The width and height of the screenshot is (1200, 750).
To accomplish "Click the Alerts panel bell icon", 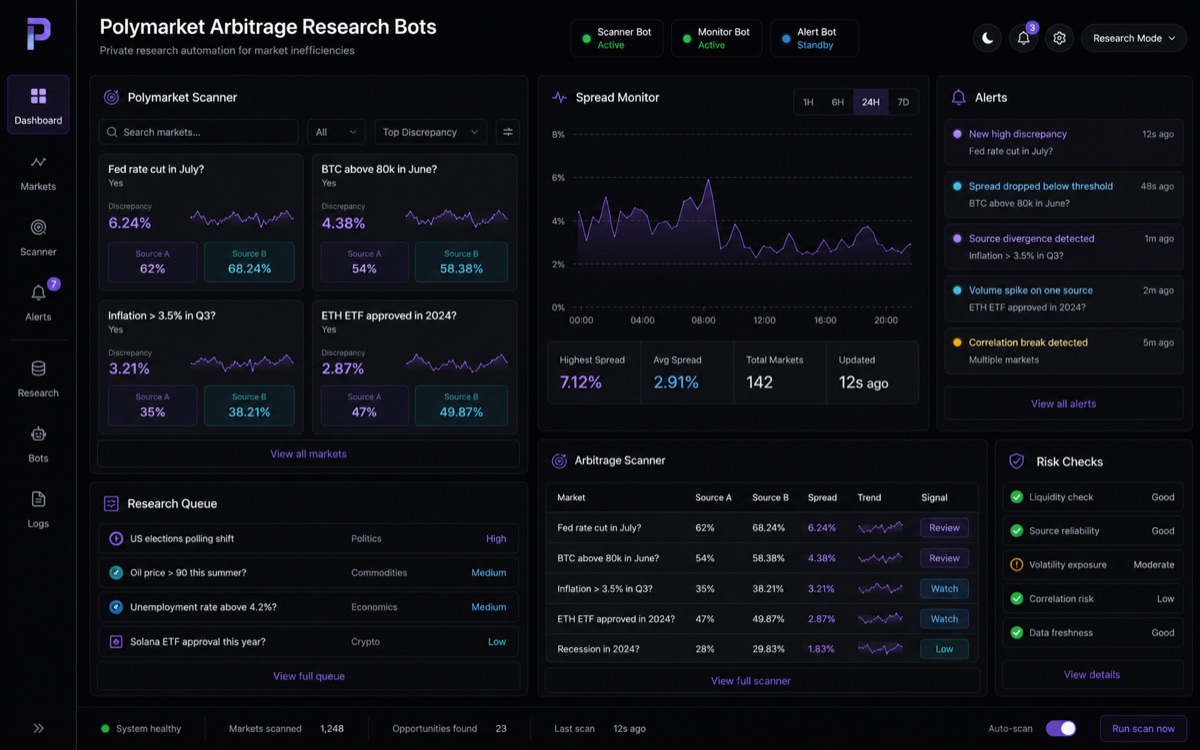I will click(958, 98).
